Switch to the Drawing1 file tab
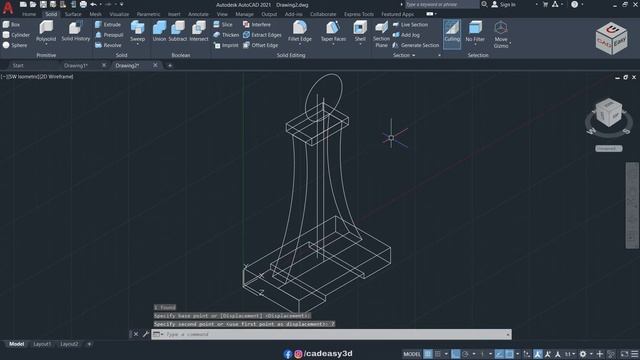The width and height of the screenshot is (640, 360). (x=76, y=65)
